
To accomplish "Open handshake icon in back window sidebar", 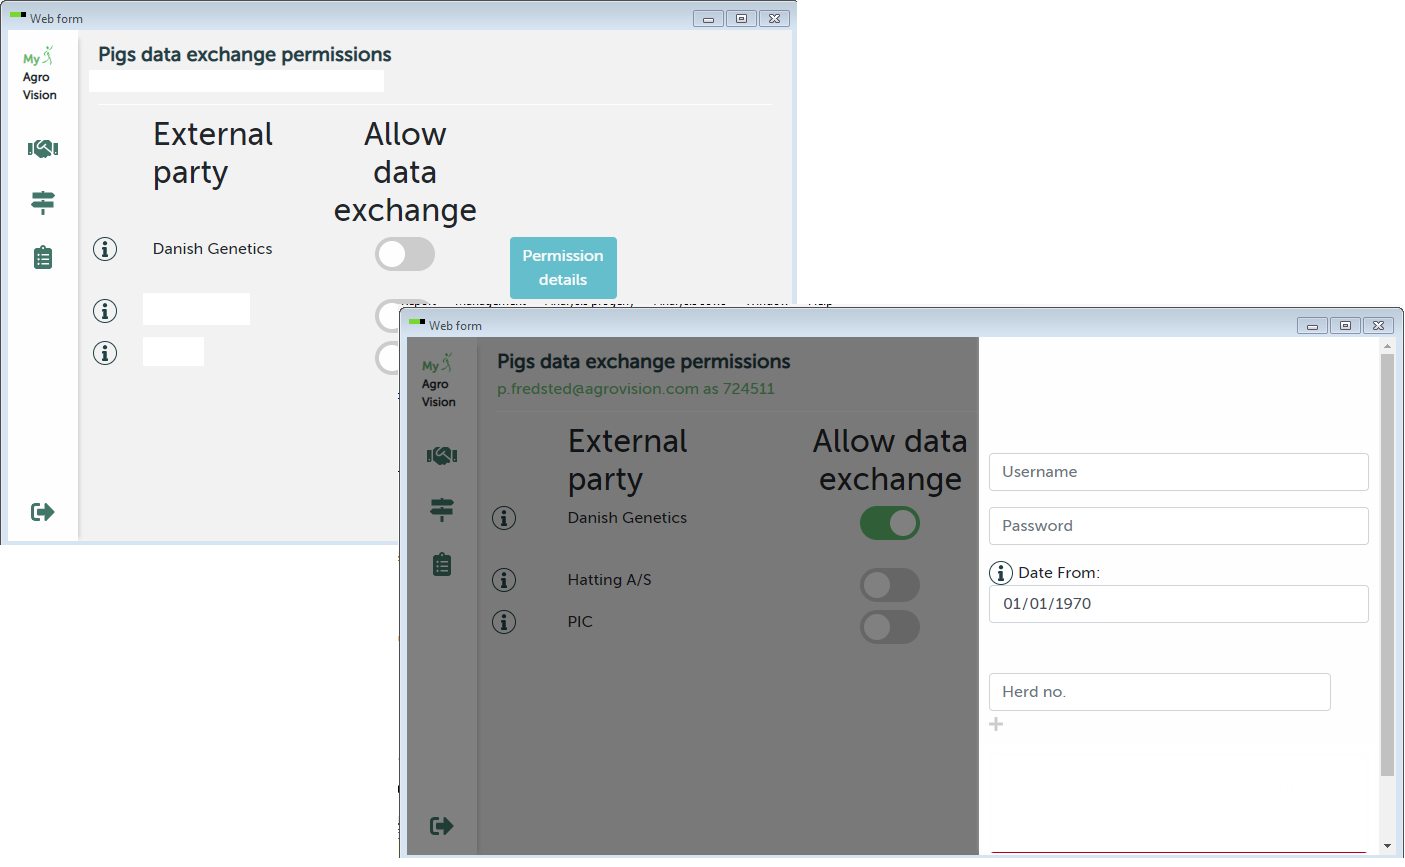I will [x=43, y=149].
